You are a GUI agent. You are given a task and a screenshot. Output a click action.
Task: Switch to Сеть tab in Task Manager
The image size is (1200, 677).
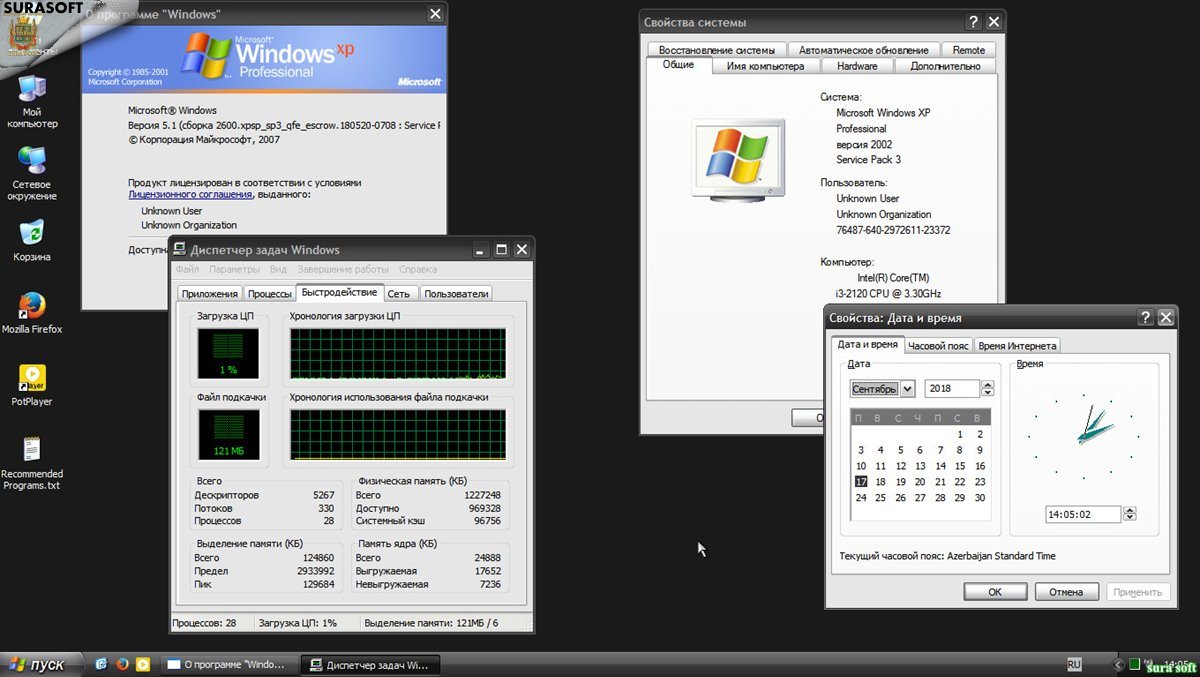(x=399, y=294)
